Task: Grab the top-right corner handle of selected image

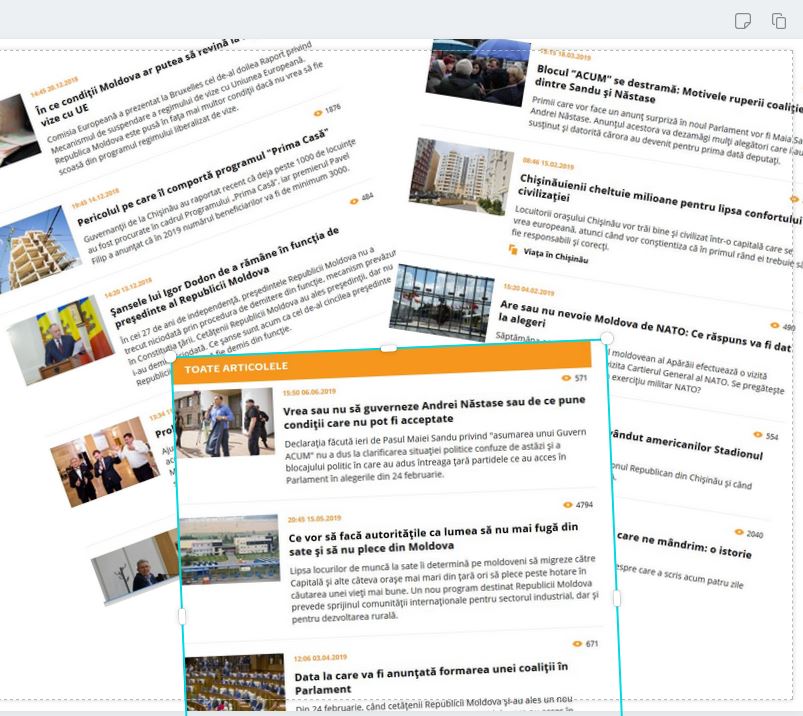Action: [606, 338]
